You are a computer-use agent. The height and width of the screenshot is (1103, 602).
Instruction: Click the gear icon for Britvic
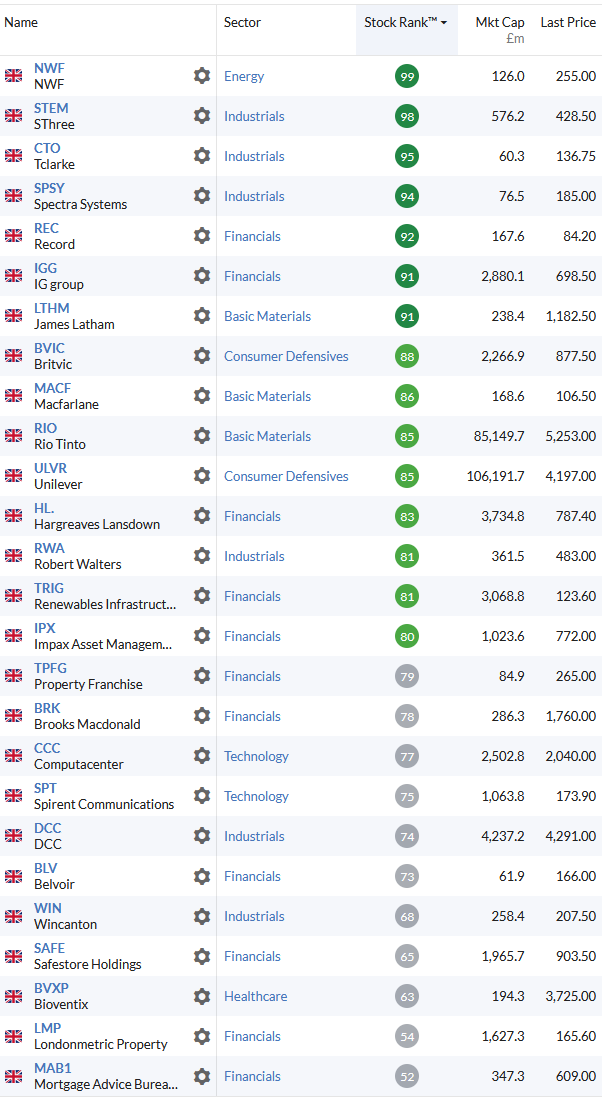coord(202,355)
